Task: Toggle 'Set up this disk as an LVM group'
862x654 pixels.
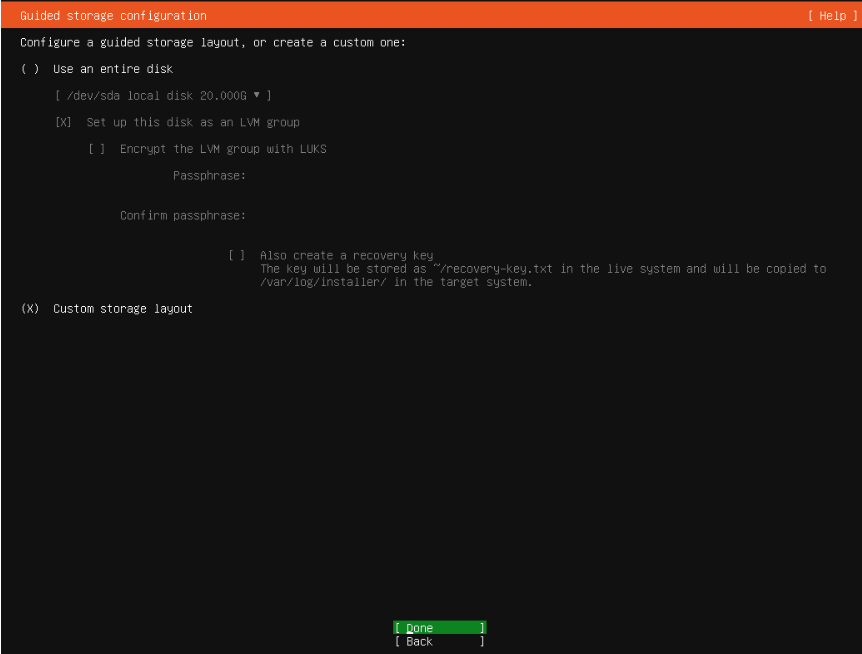Action: pos(63,122)
